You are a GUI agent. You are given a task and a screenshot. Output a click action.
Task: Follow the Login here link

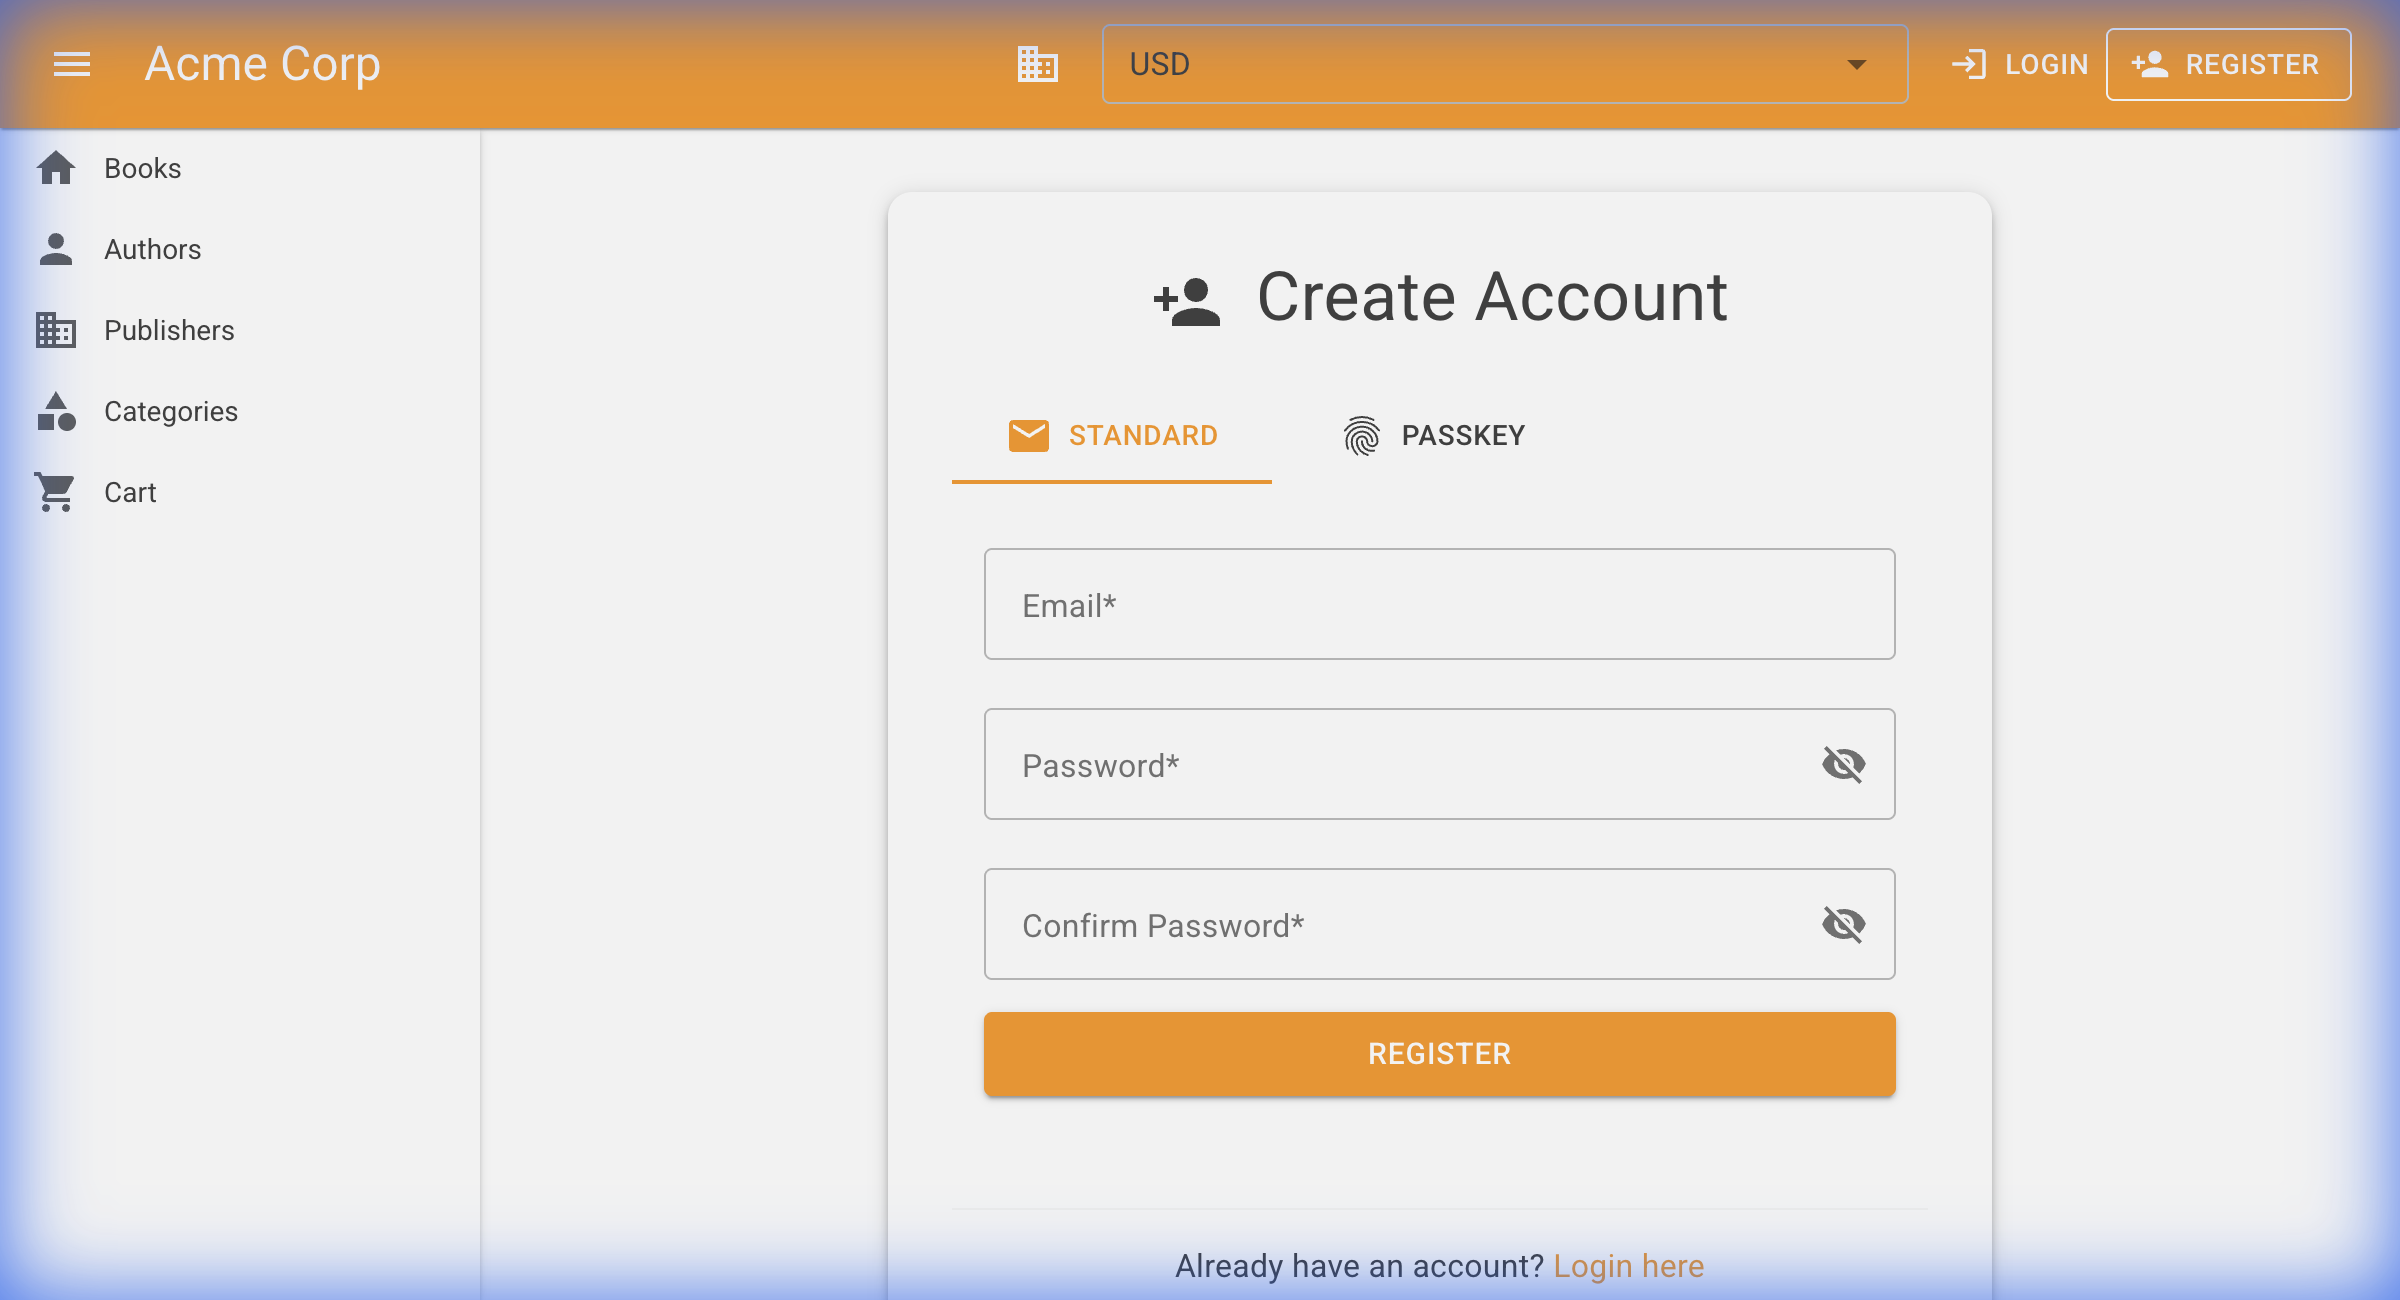[x=1628, y=1266]
